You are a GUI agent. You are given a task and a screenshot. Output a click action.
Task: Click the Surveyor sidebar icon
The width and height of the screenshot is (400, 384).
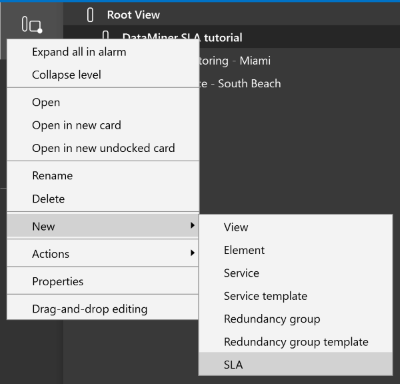(32, 25)
